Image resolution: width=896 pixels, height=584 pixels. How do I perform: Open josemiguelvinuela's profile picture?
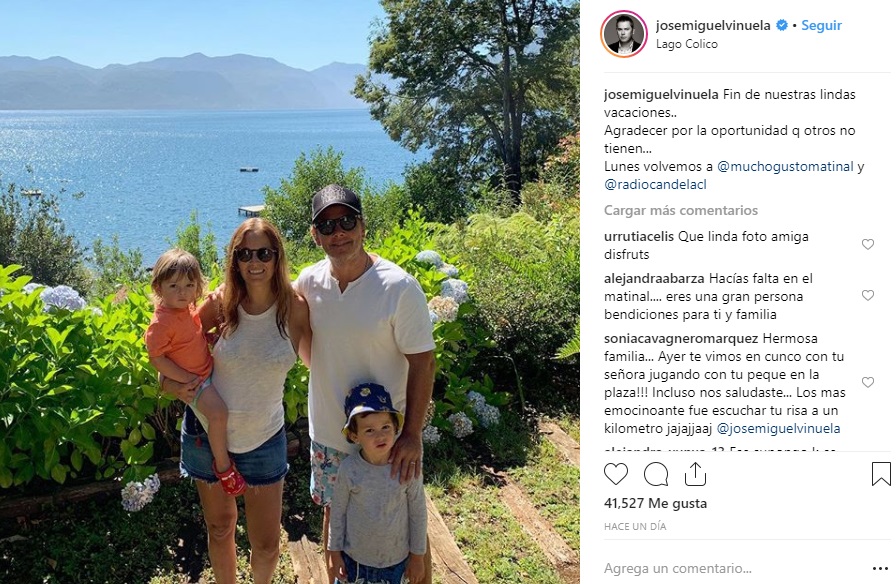coord(623,34)
